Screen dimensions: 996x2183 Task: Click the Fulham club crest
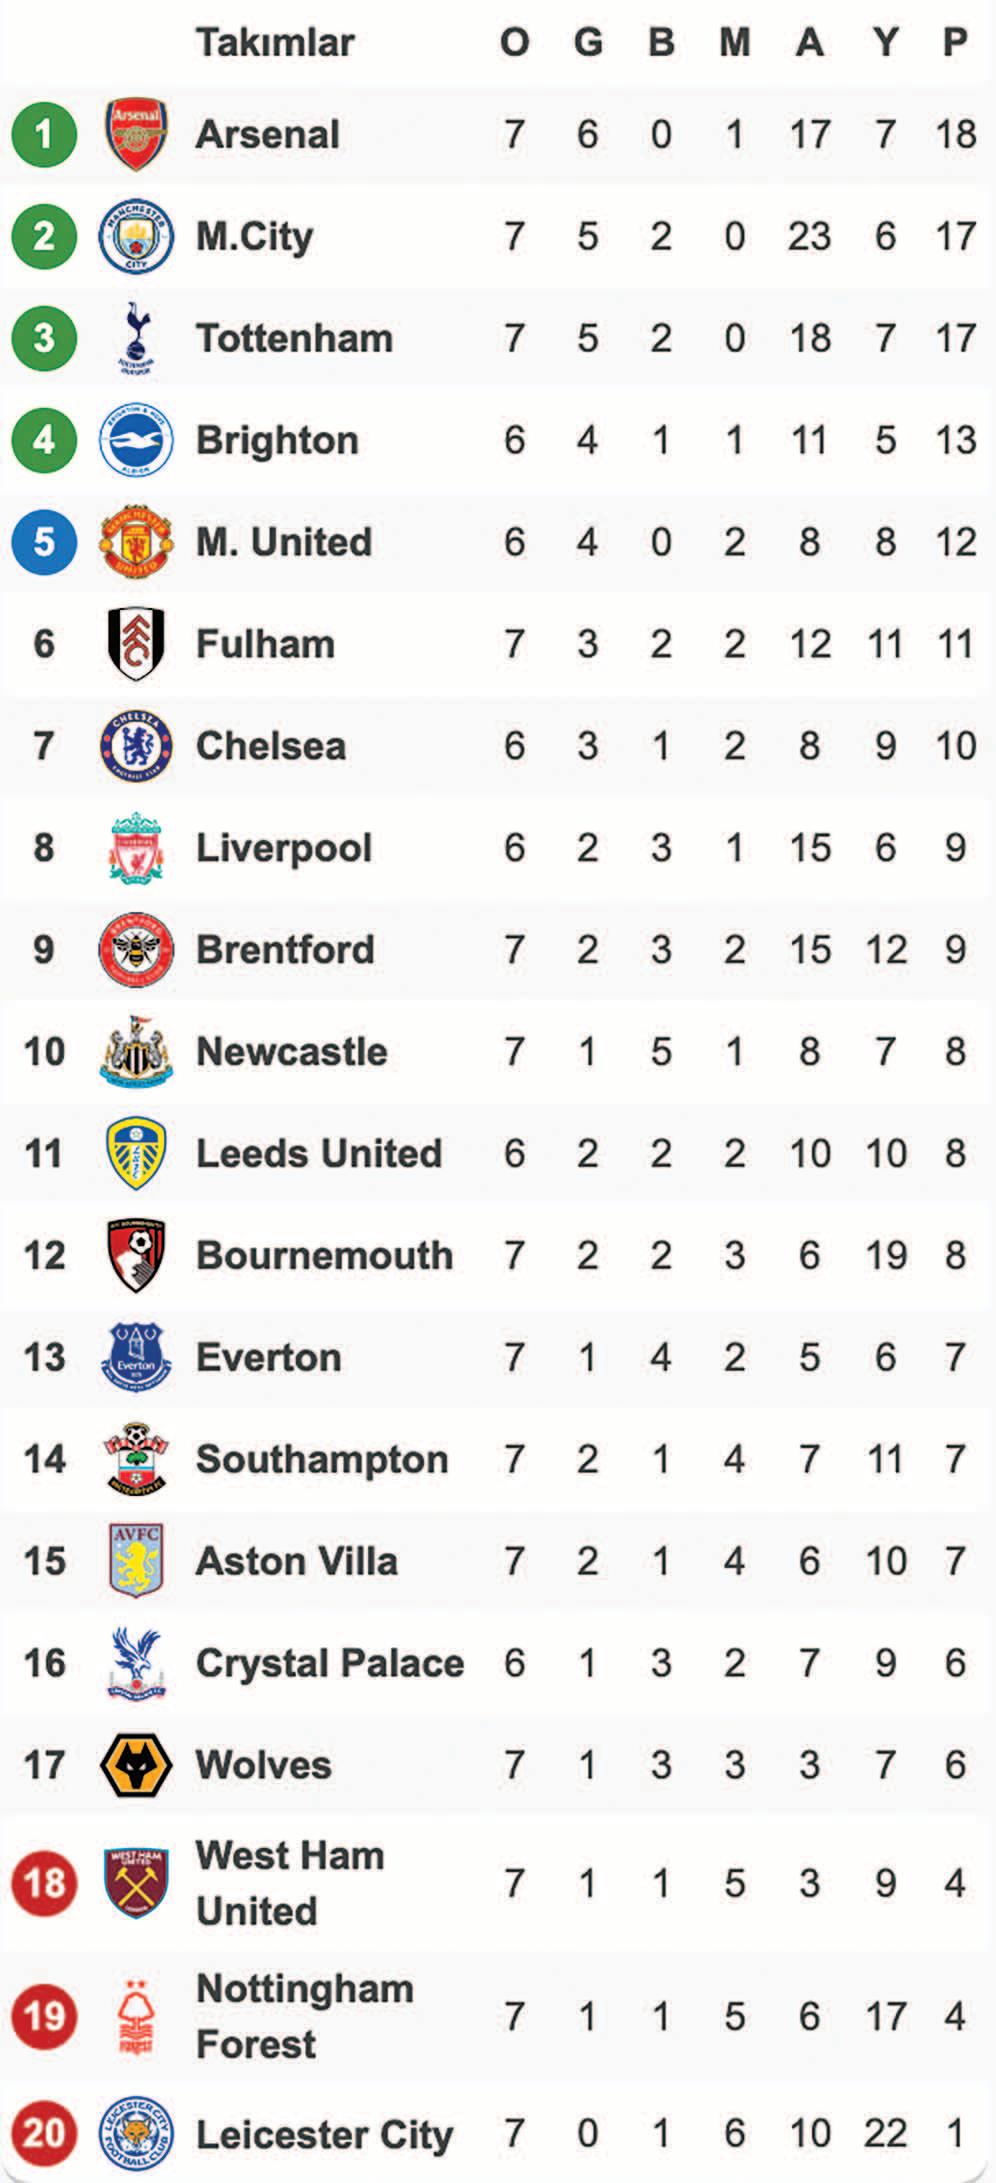click(136, 643)
